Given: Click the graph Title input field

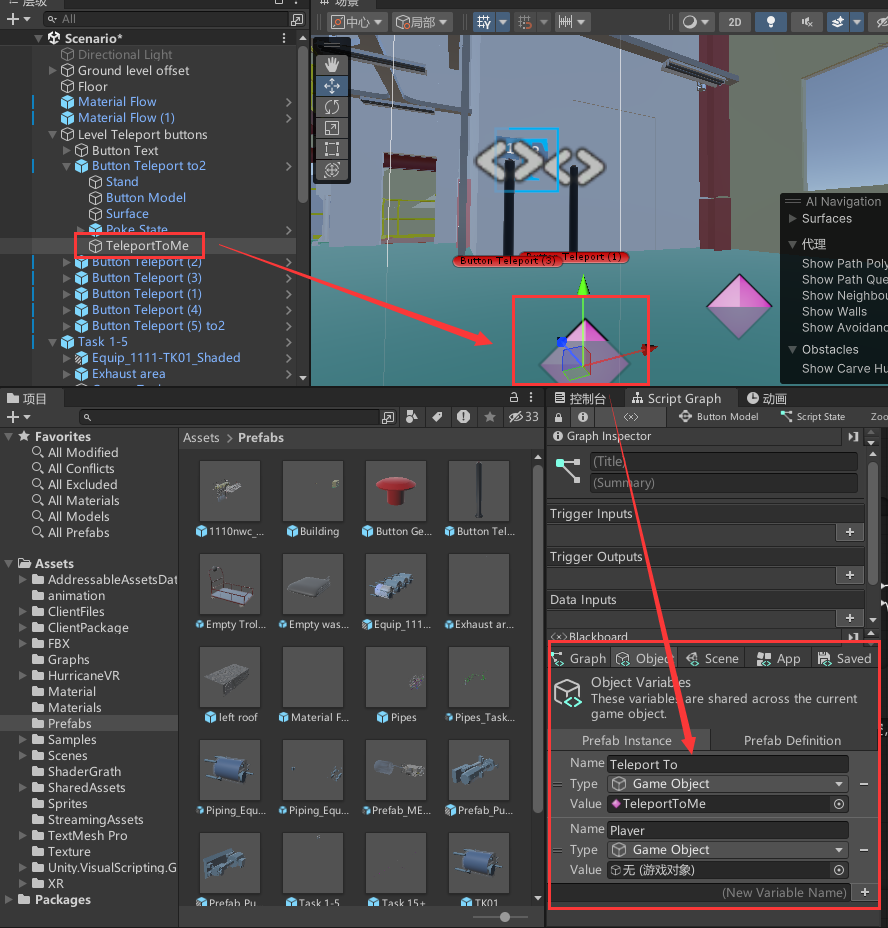Looking at the screenshot, I should click(x=723, y=462).
